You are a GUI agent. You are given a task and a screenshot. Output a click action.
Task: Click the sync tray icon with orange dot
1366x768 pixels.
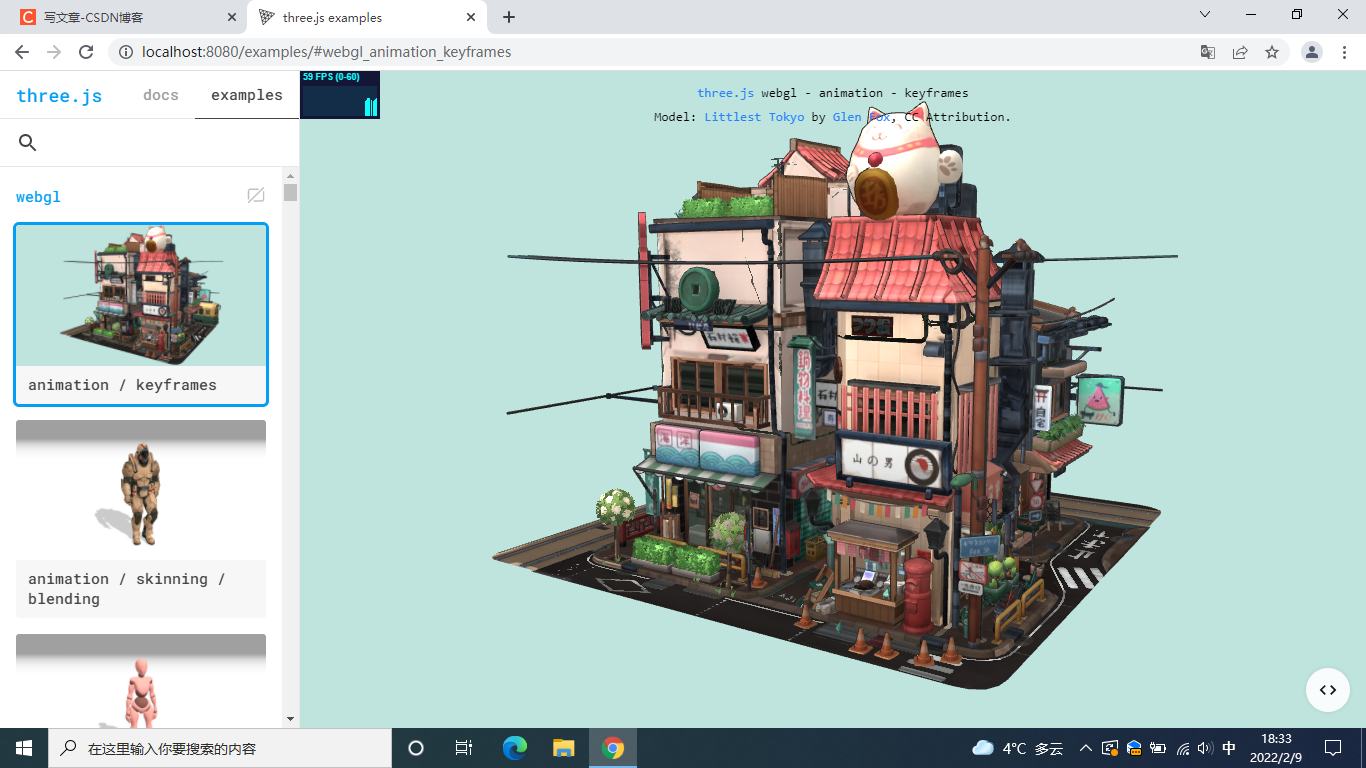pyautogui.click(x=1110, y=748)
